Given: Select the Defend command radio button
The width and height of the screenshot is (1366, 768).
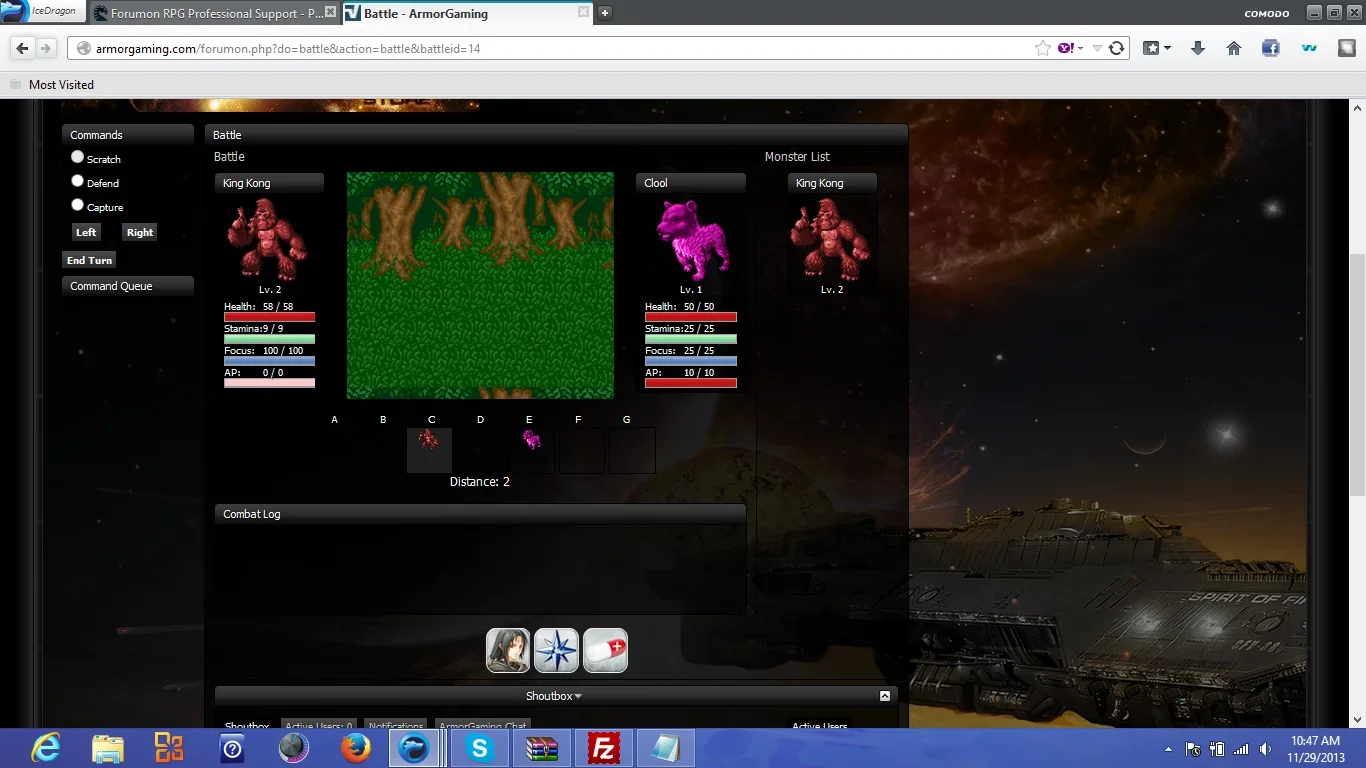Looking at the screenshot, I should [x=77, y=182].
